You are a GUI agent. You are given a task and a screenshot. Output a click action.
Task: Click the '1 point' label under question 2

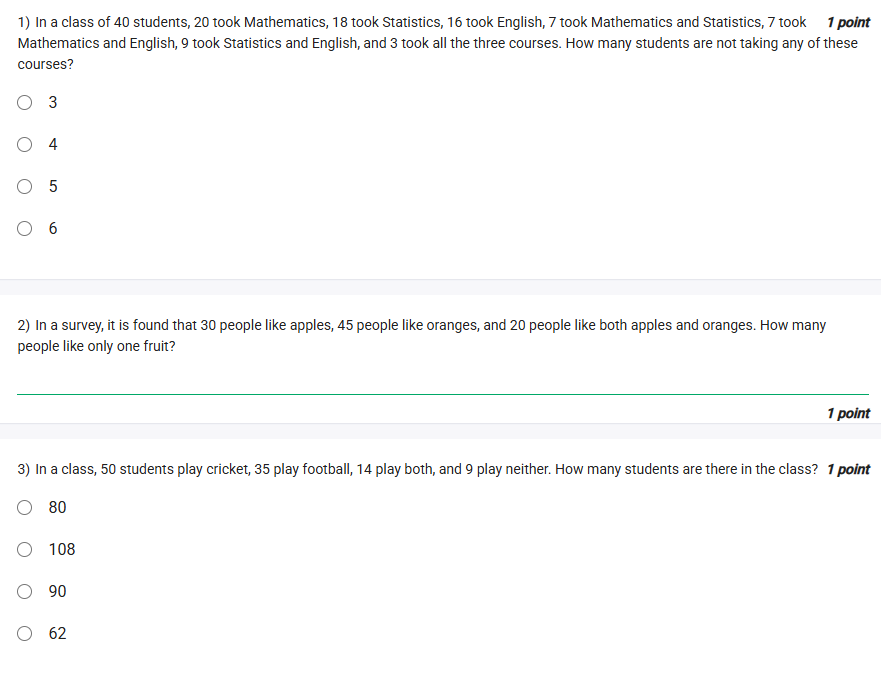click(848, 413)
